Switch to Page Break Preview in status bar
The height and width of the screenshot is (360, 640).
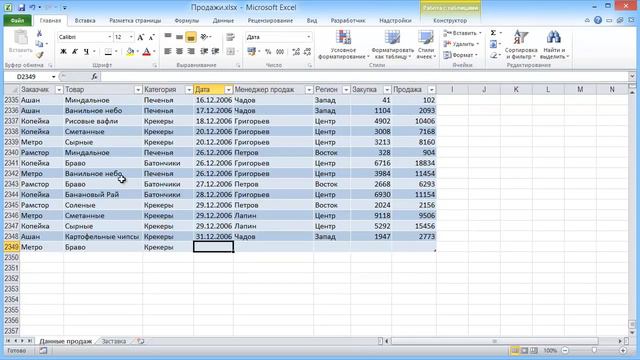click(533, 351)
